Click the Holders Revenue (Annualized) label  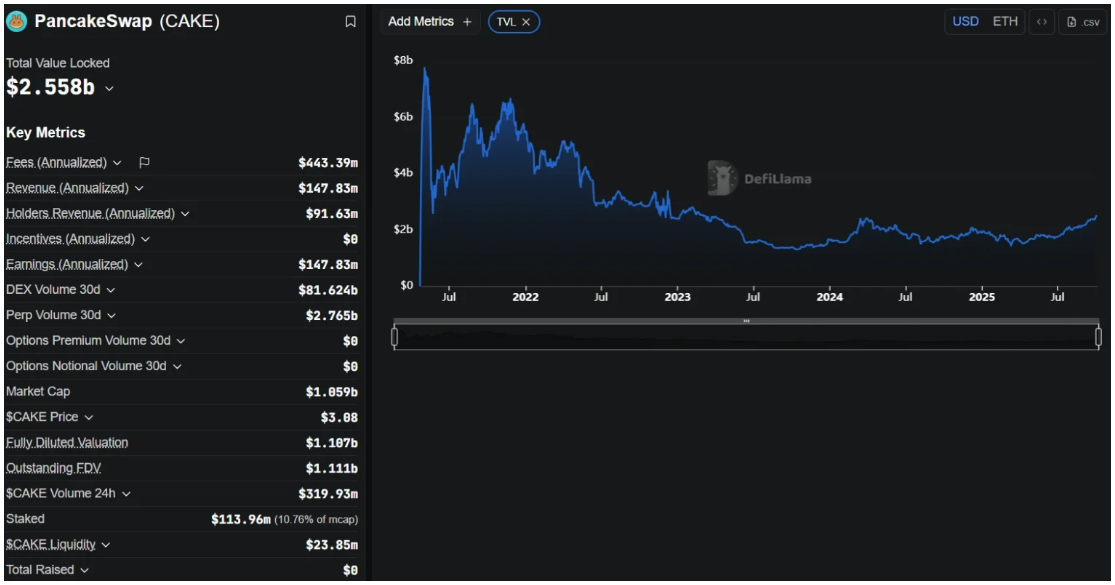[90, 213]
